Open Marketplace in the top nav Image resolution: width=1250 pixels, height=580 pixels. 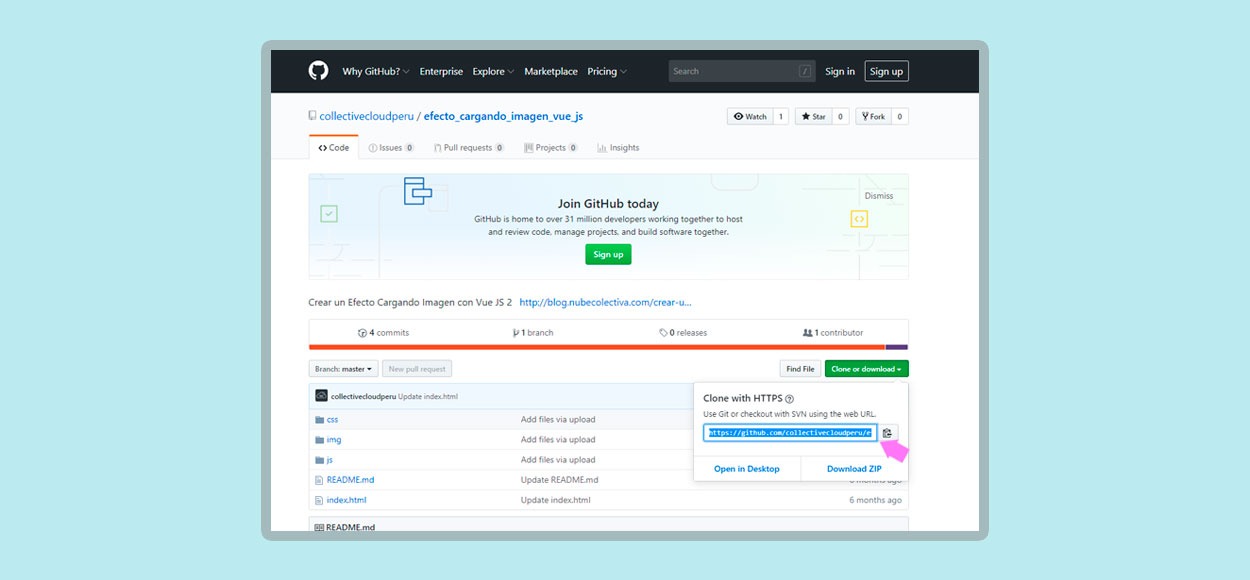coord(551,71)
